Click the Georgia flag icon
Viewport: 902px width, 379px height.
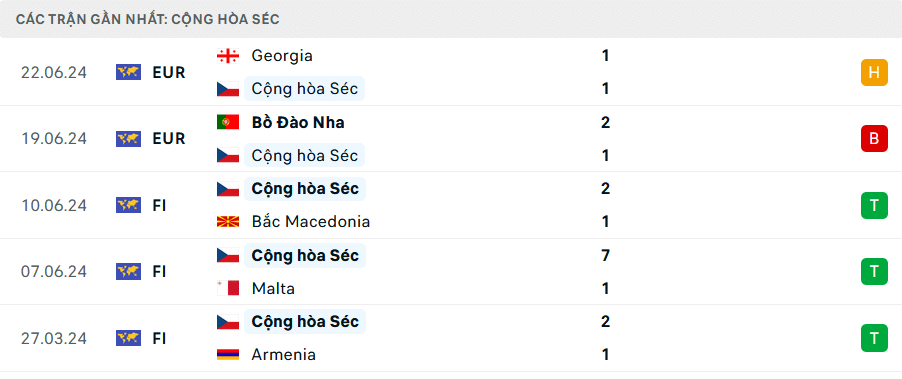(x=228, y=56)
